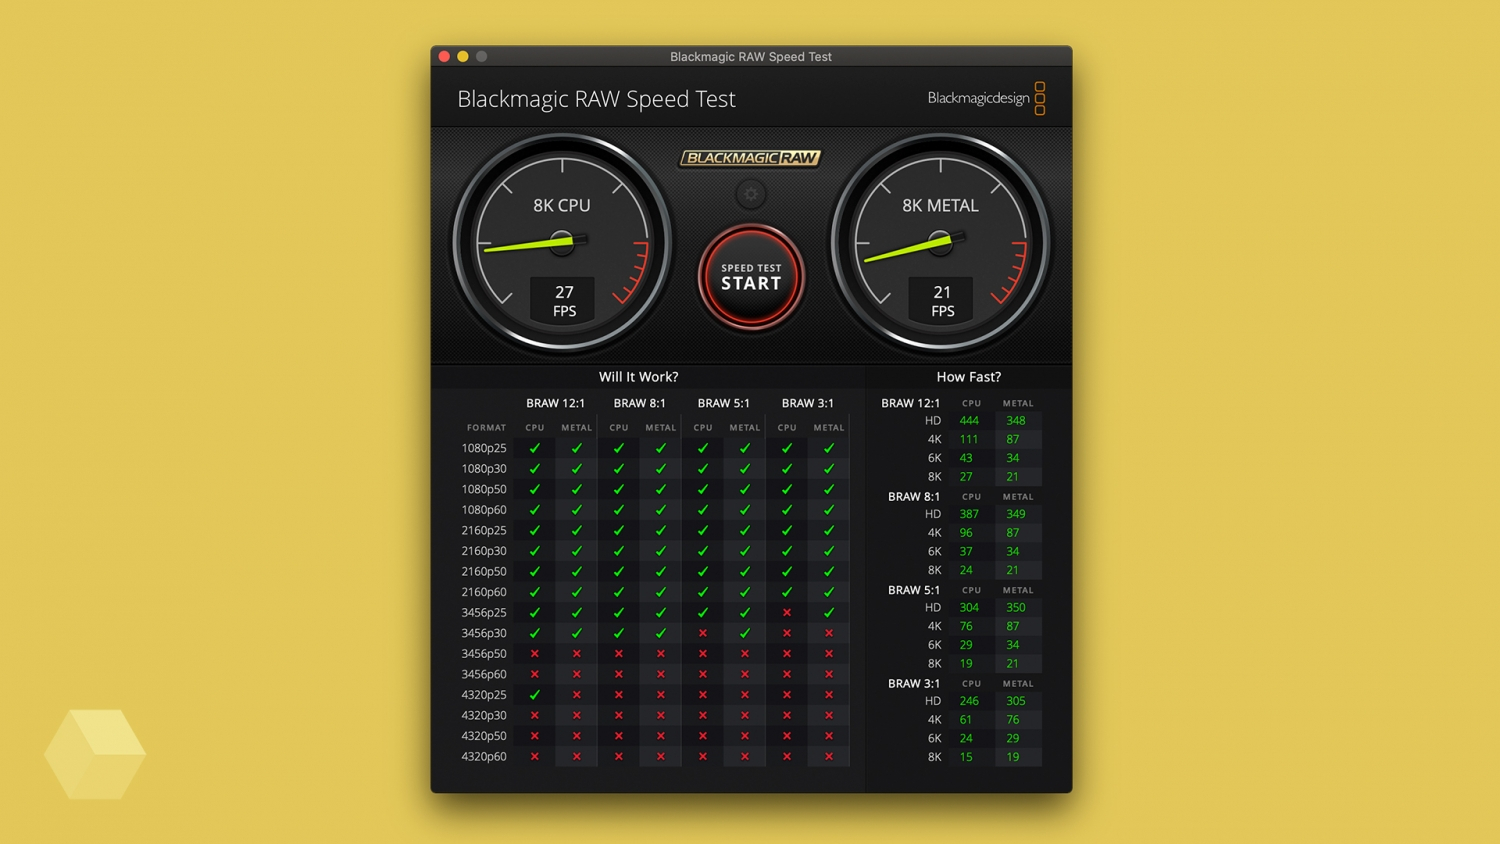Click BRAW 5:1 HD METAL value 350
The width and height of the screenshot is (1500, 844).
pos(1016,608)
